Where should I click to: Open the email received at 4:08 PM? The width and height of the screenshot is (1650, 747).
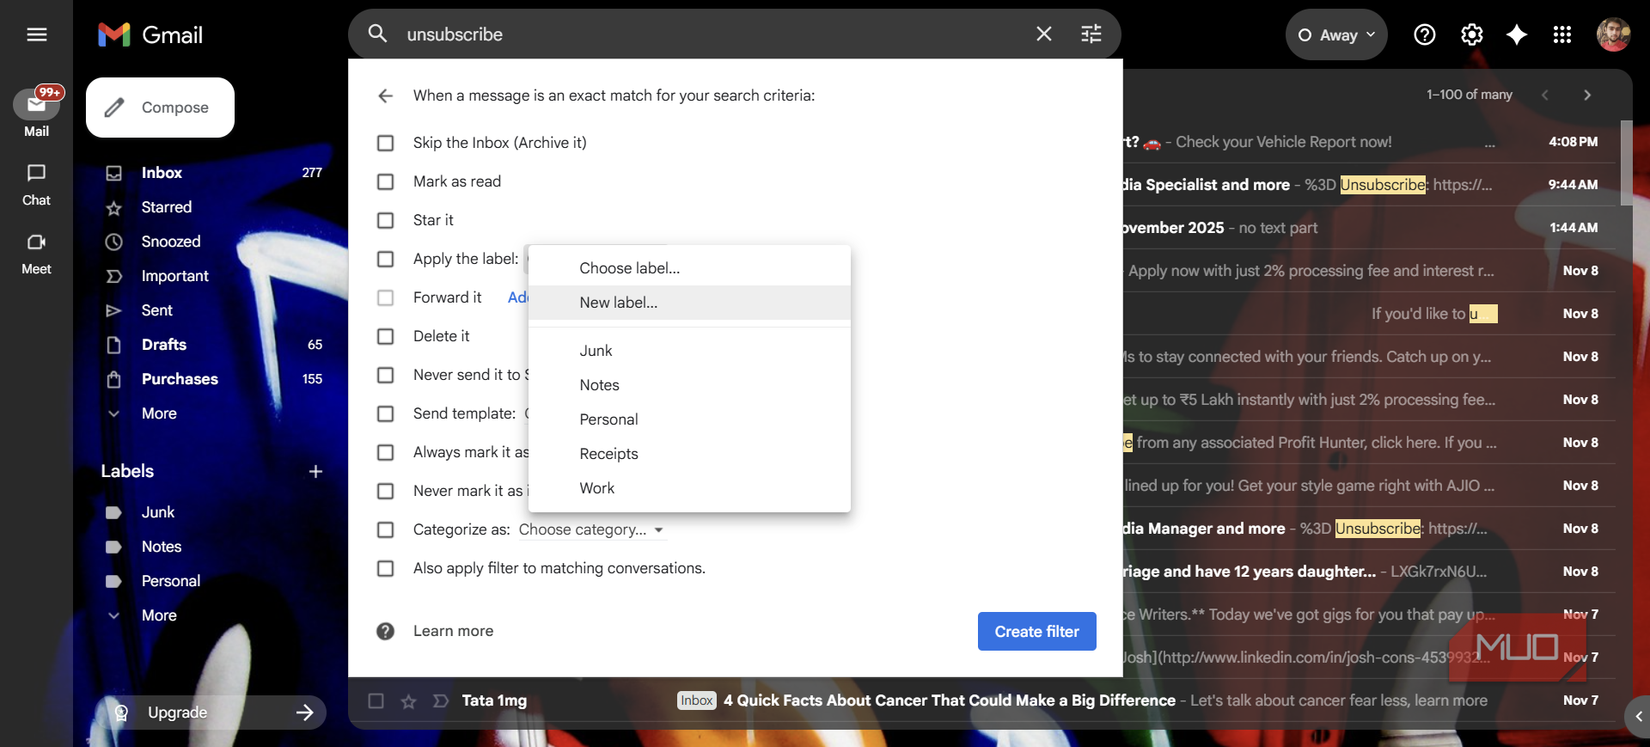[1368, 142]
